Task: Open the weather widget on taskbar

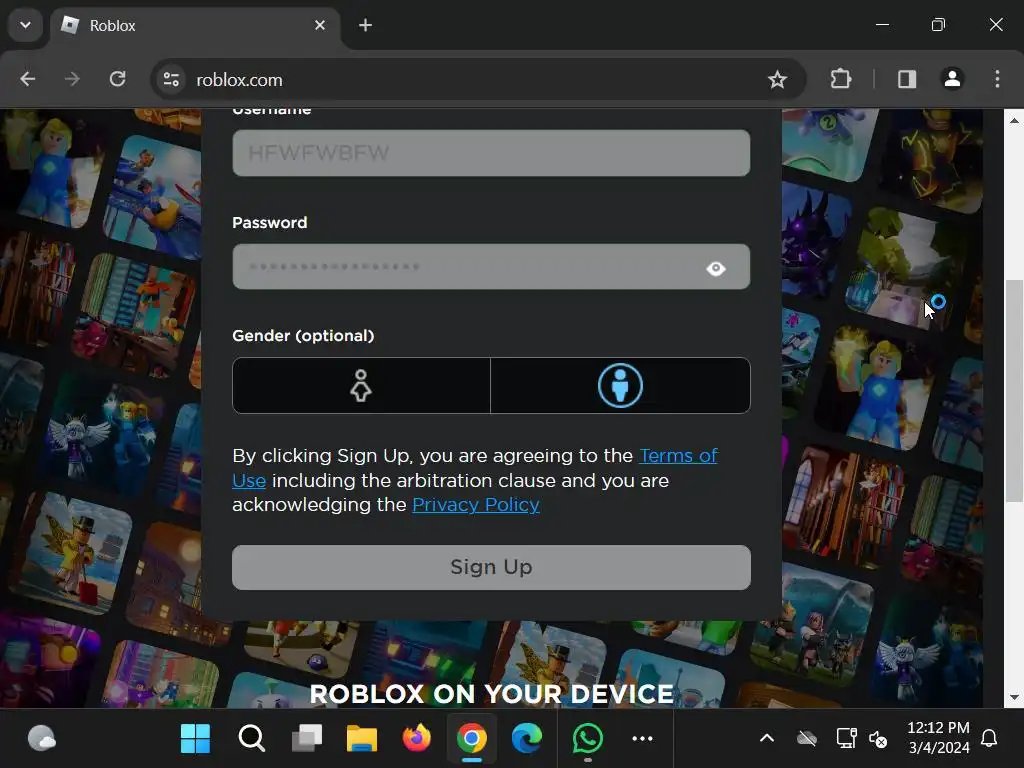Action: pos(42,739)
